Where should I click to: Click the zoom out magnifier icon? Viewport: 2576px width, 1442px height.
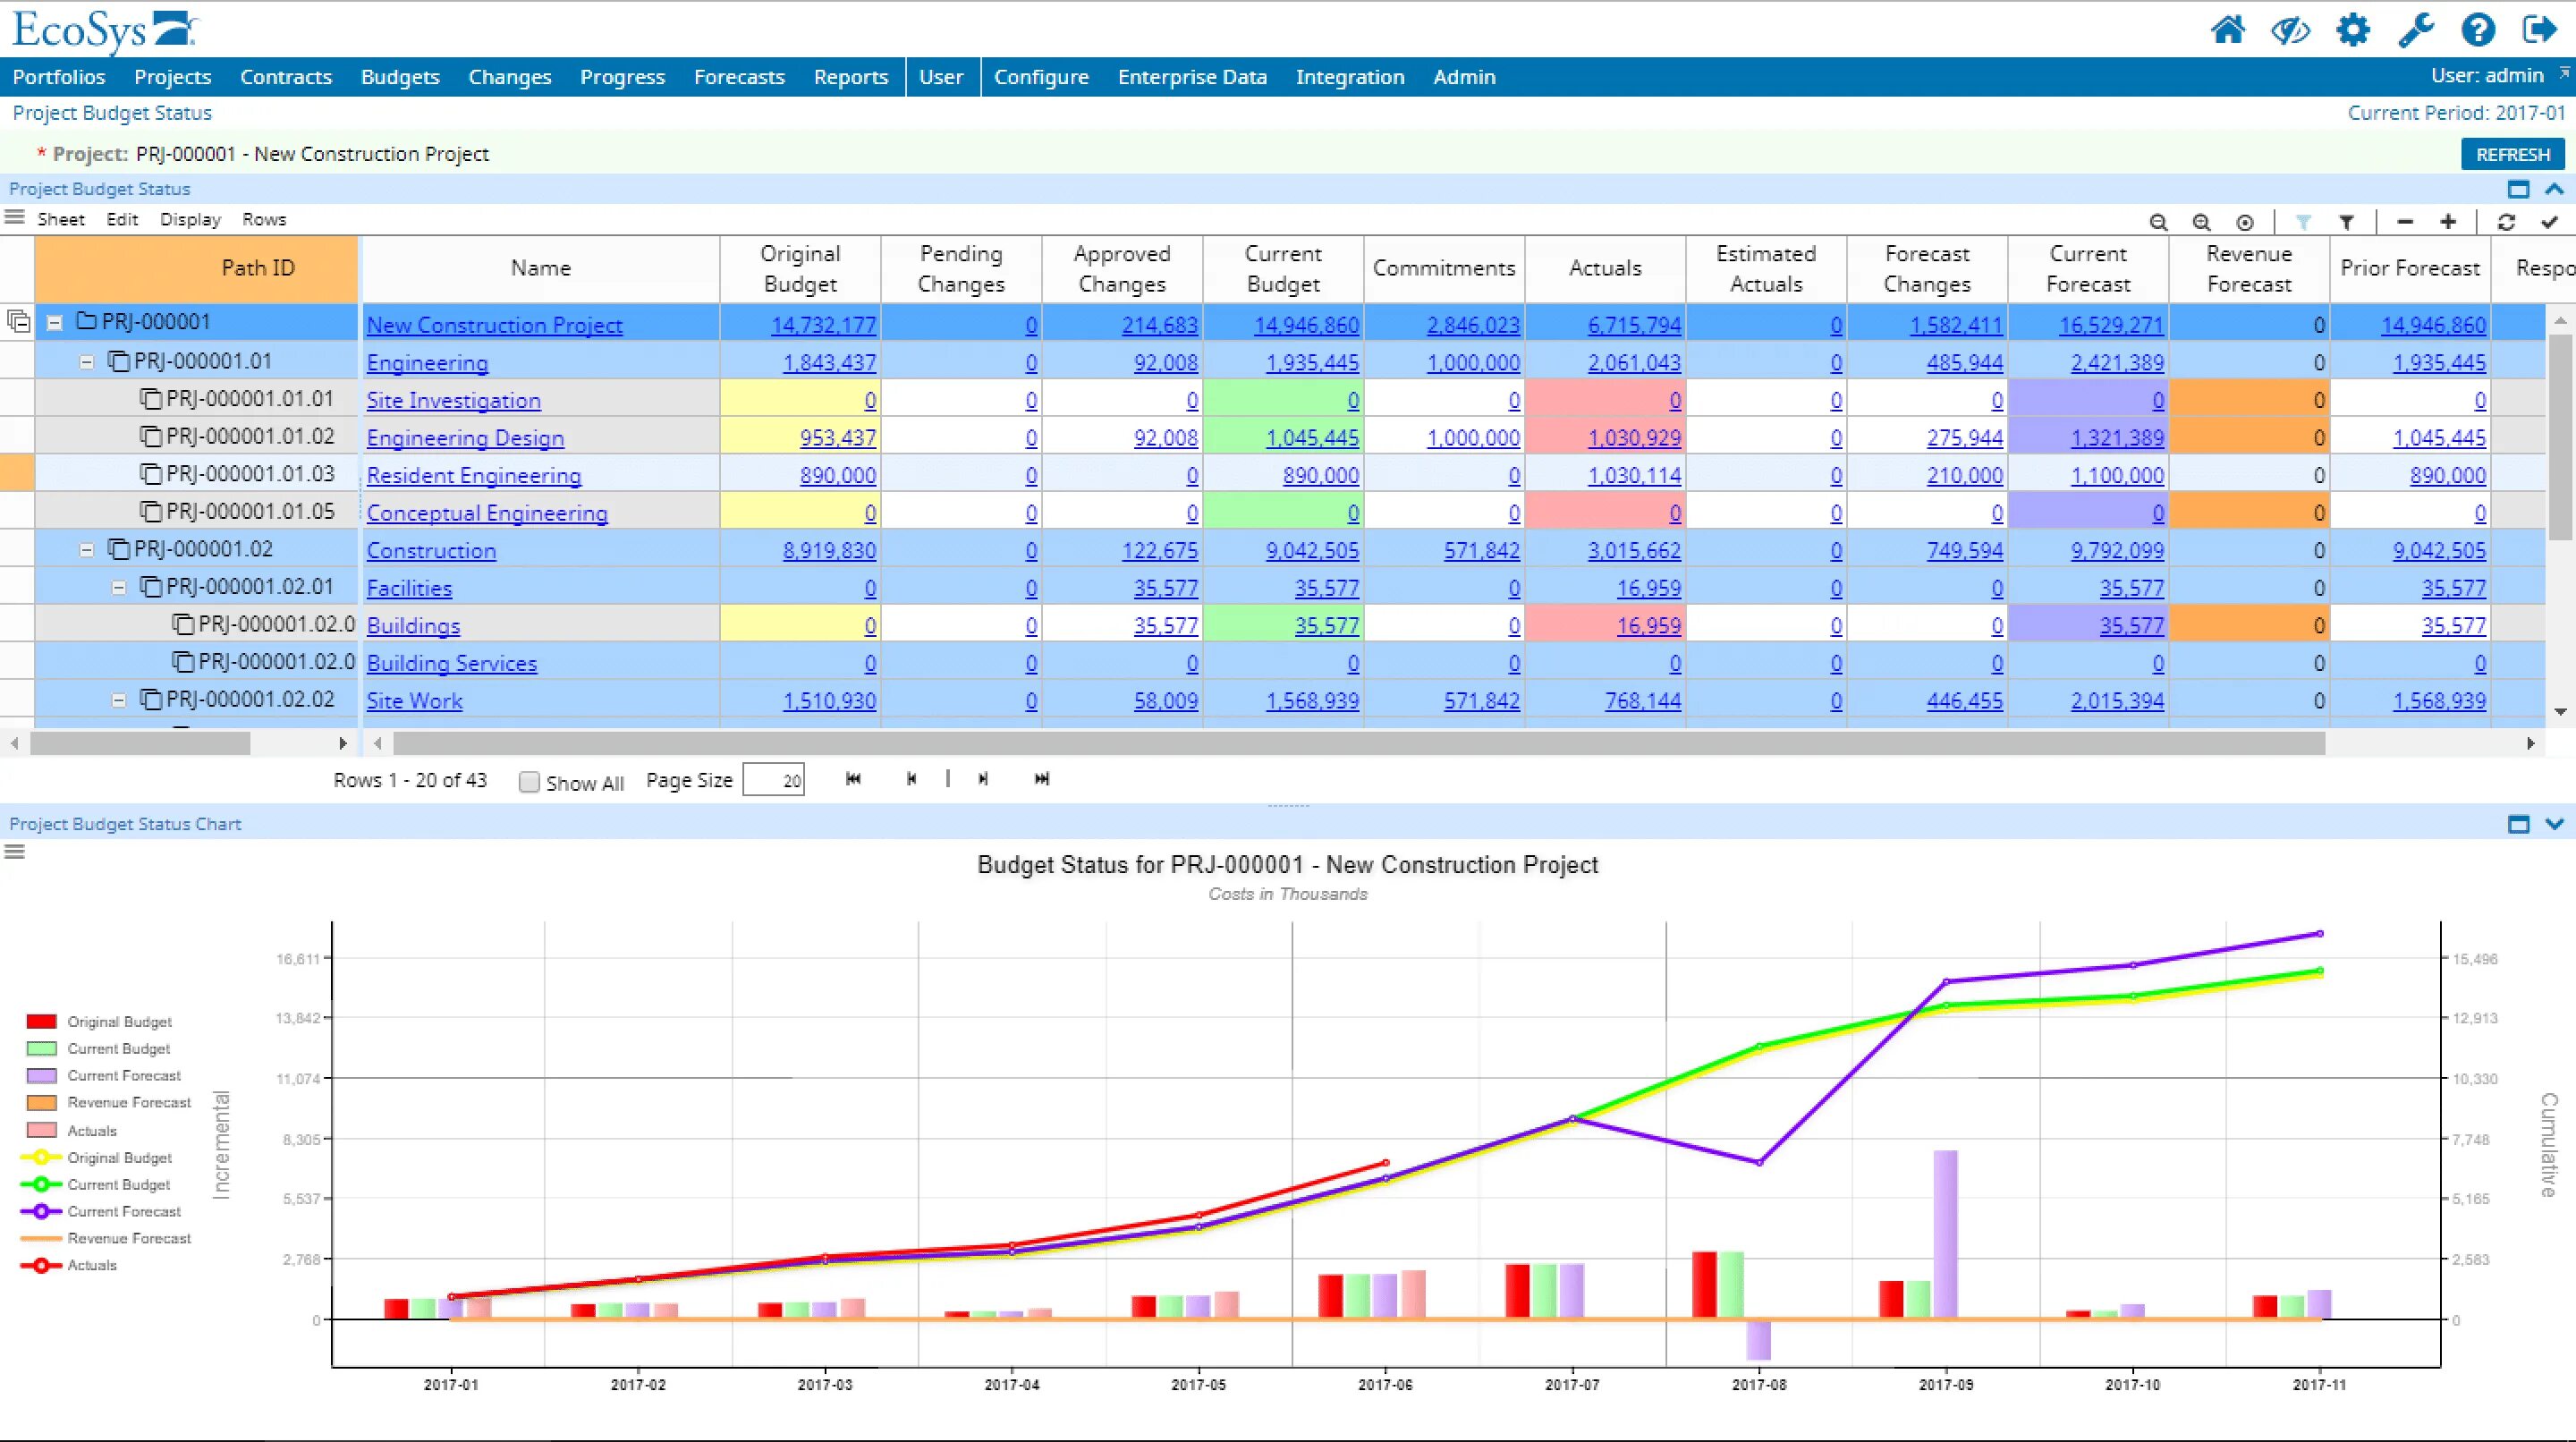tap(2158, 222)
